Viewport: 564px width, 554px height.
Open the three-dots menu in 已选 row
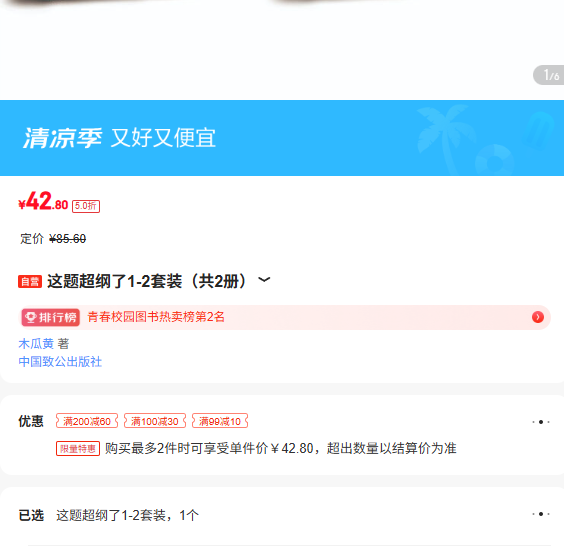click(x=541, y=514)
